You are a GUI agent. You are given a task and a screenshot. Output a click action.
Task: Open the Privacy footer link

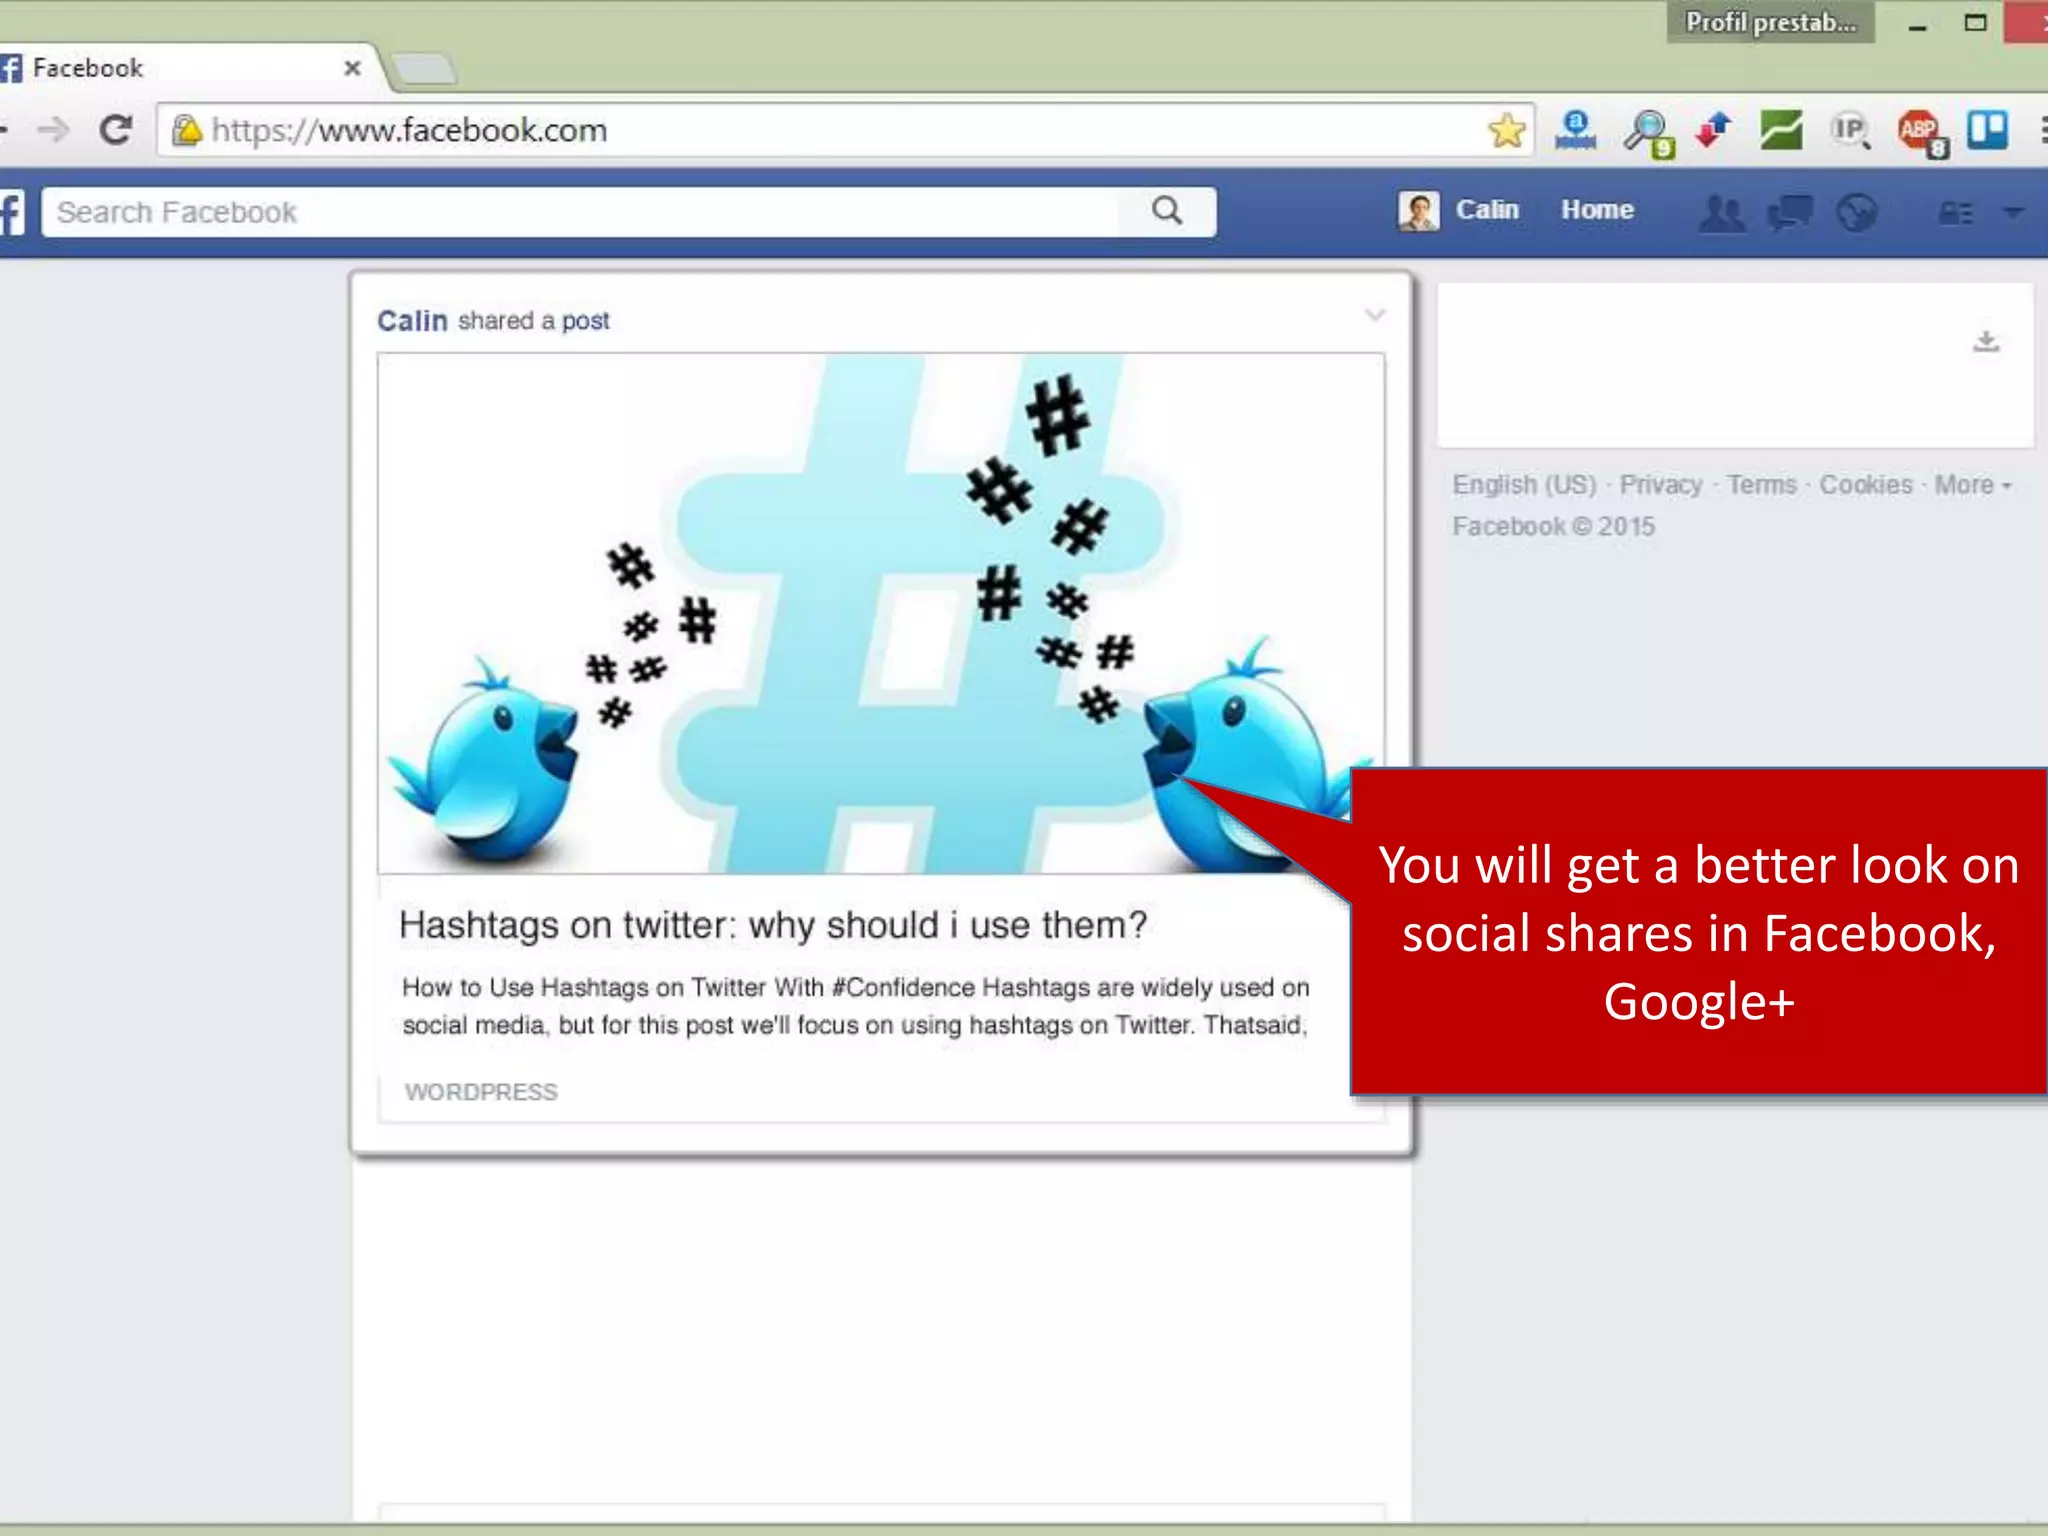click(1661, 485)
